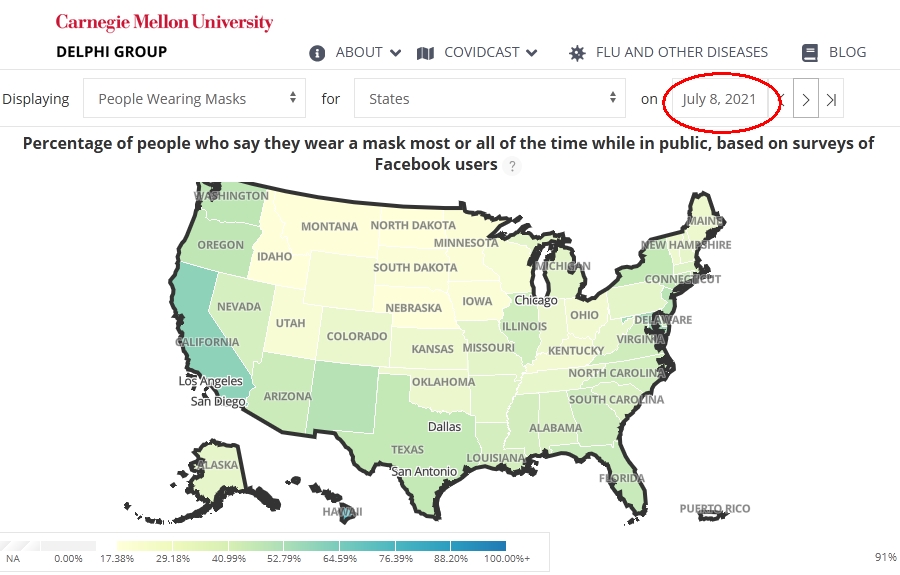Click the question mark help icon

512,166
